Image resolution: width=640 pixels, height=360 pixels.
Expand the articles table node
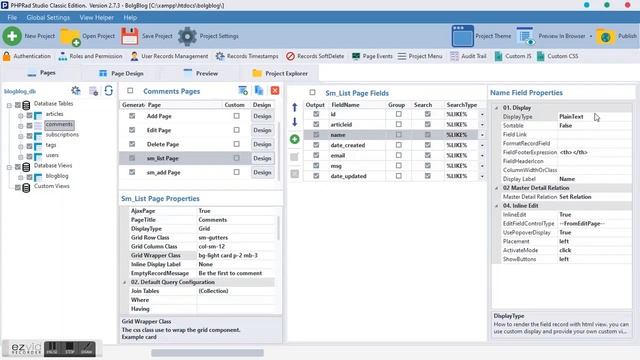pos(20,116)
